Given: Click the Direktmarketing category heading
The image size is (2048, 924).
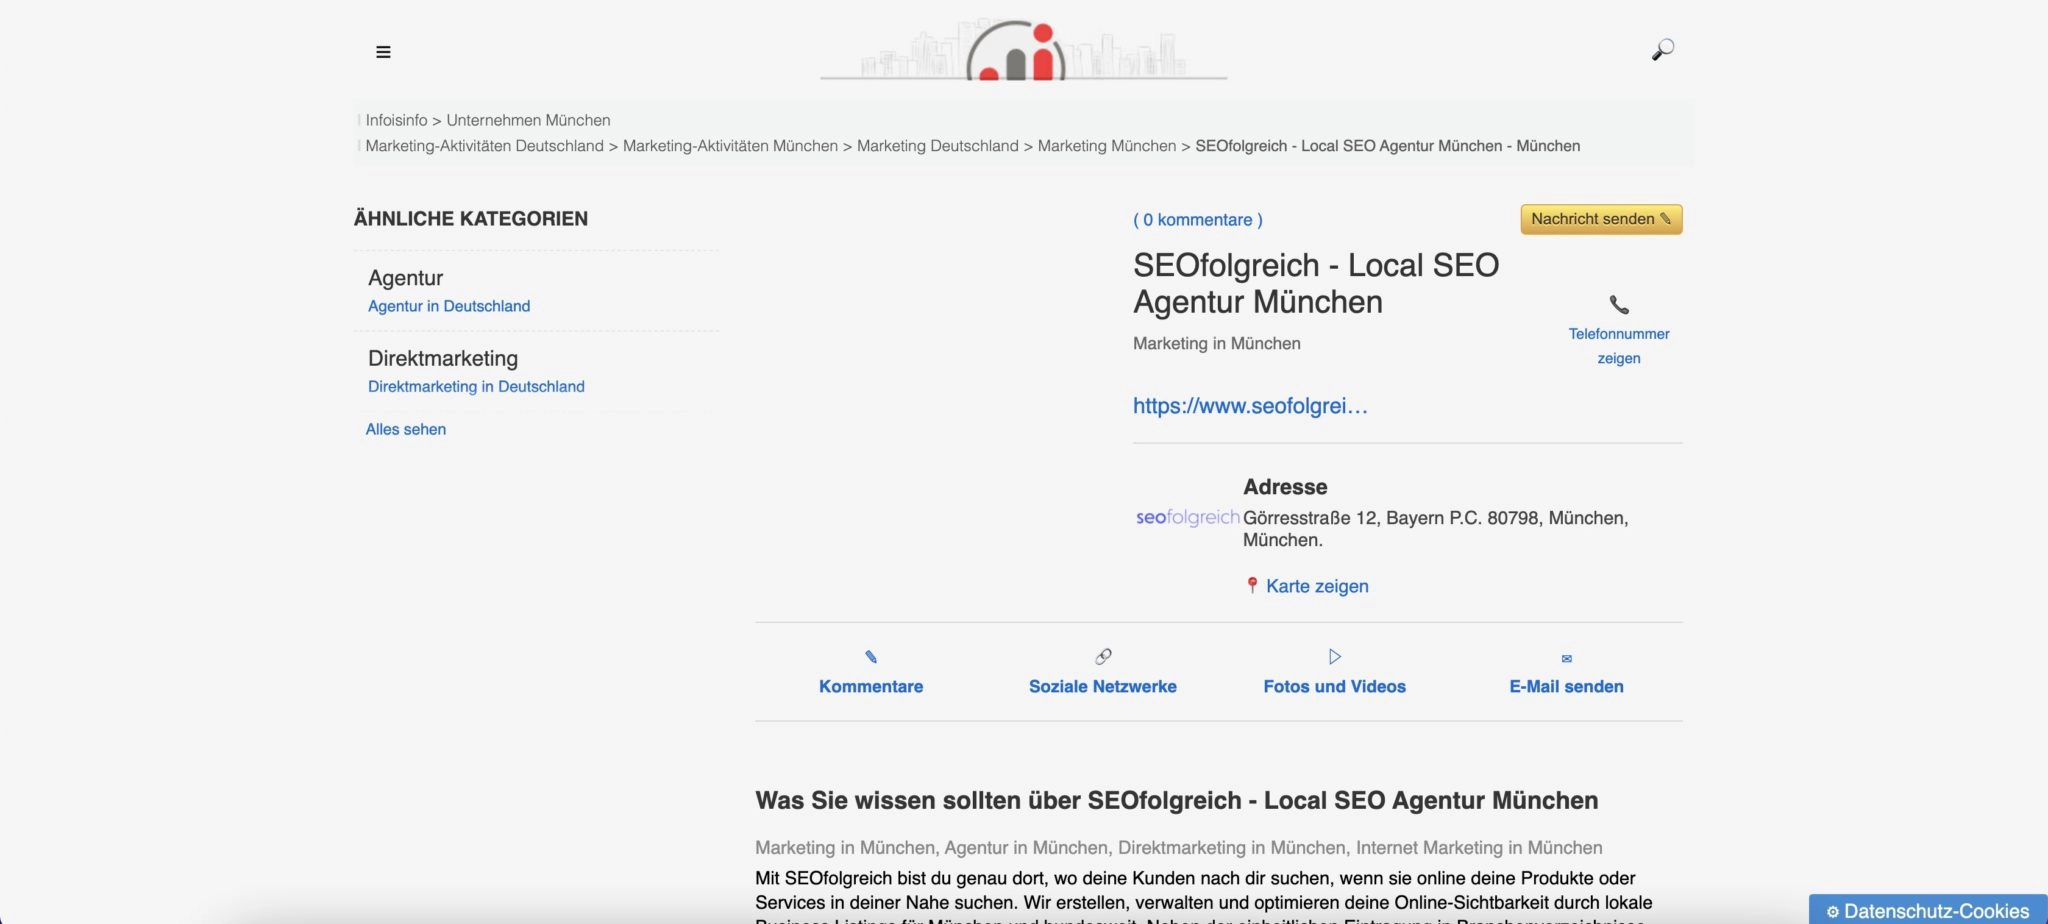Looking at the screenshot, I should tap(443, 358).
